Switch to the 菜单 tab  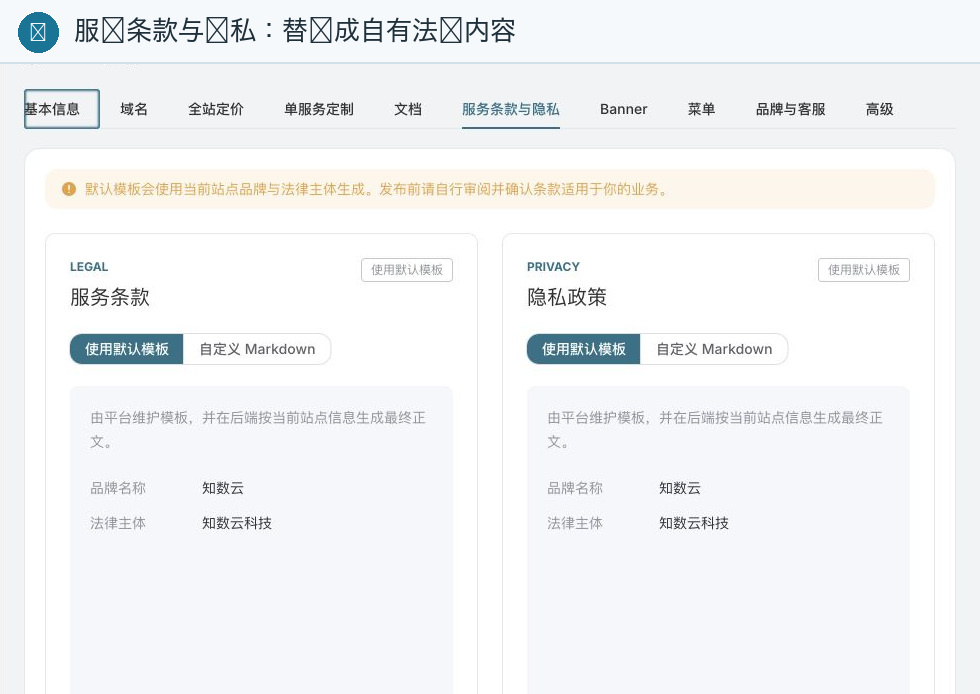(x=701, y=109)
